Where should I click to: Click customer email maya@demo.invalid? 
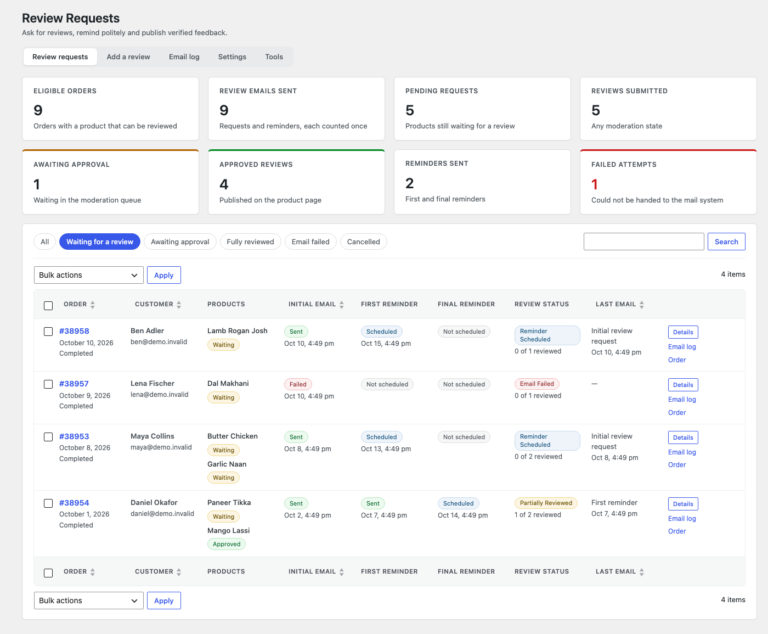161,447
